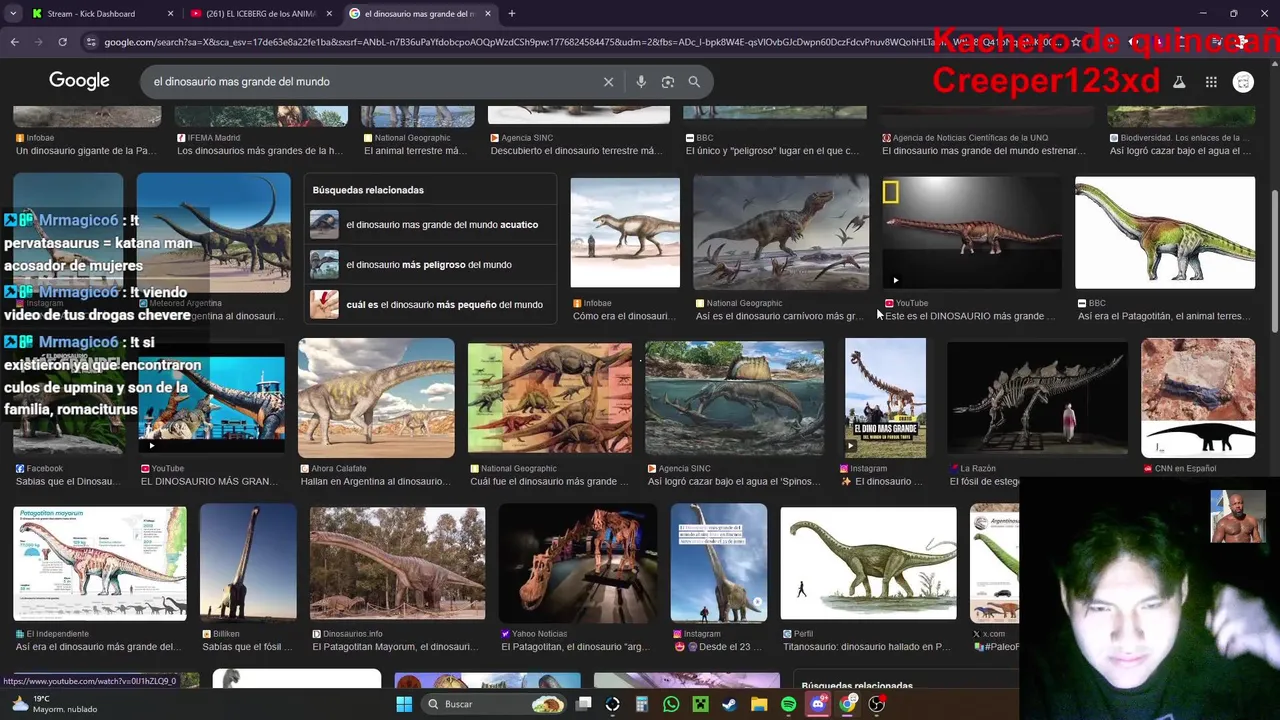
Task: Open Agencia SINC Spinosaurus underwater image
Action: coord(735,397)
